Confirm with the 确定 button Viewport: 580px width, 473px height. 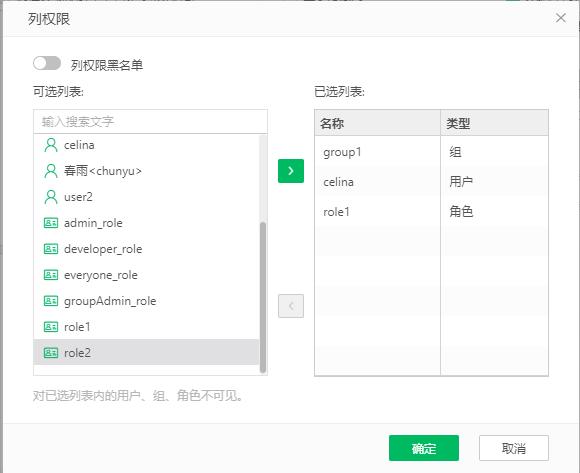click(424, 448)
